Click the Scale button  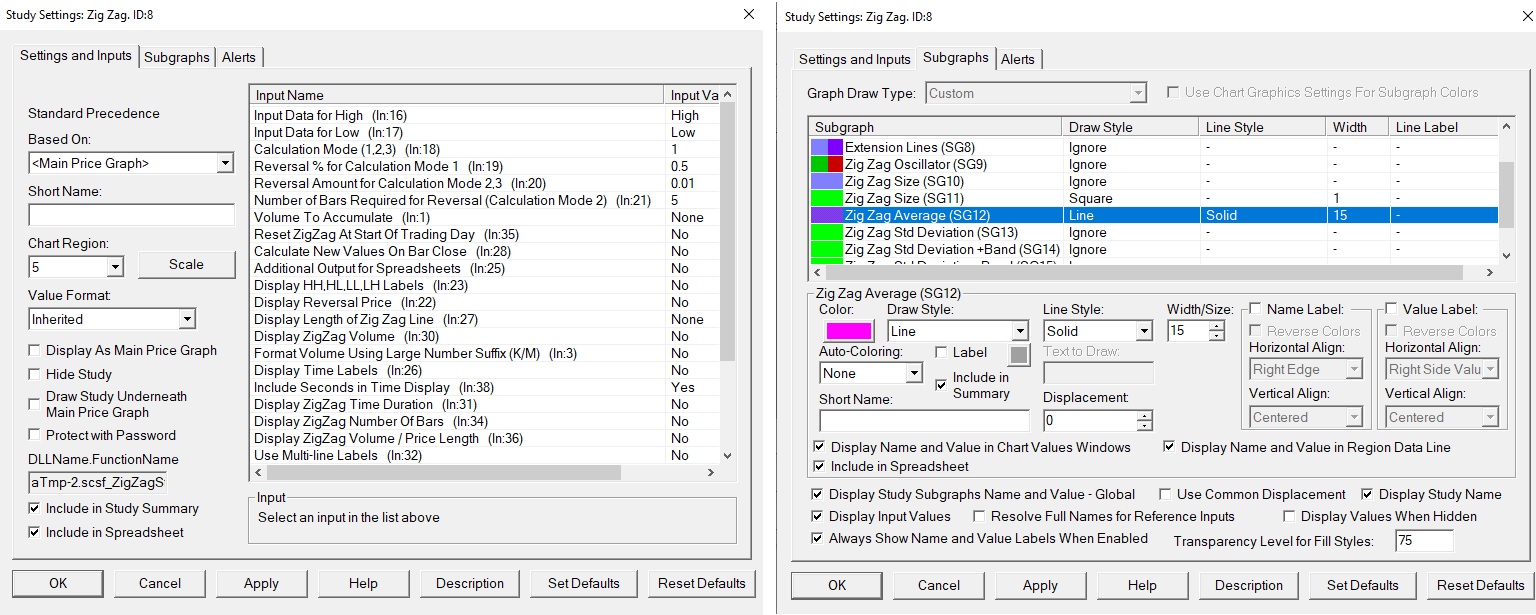pos(186,264)
